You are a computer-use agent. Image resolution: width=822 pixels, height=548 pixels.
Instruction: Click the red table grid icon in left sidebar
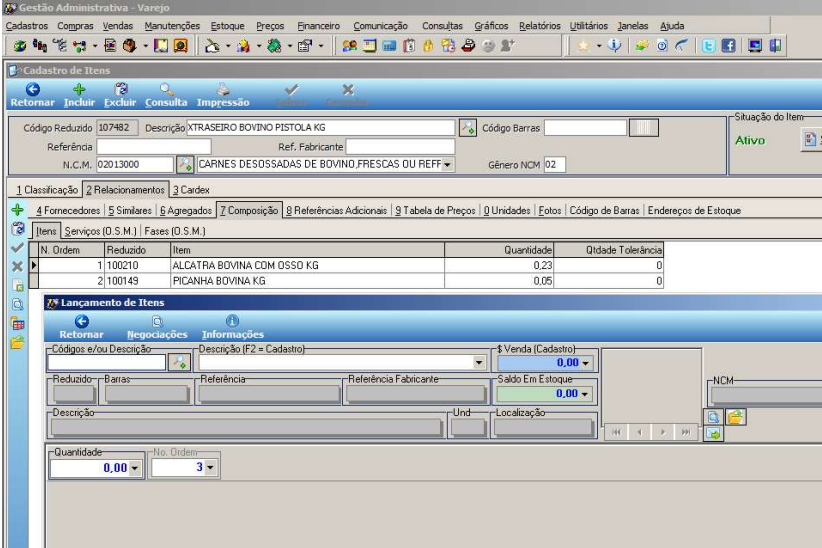17,324
